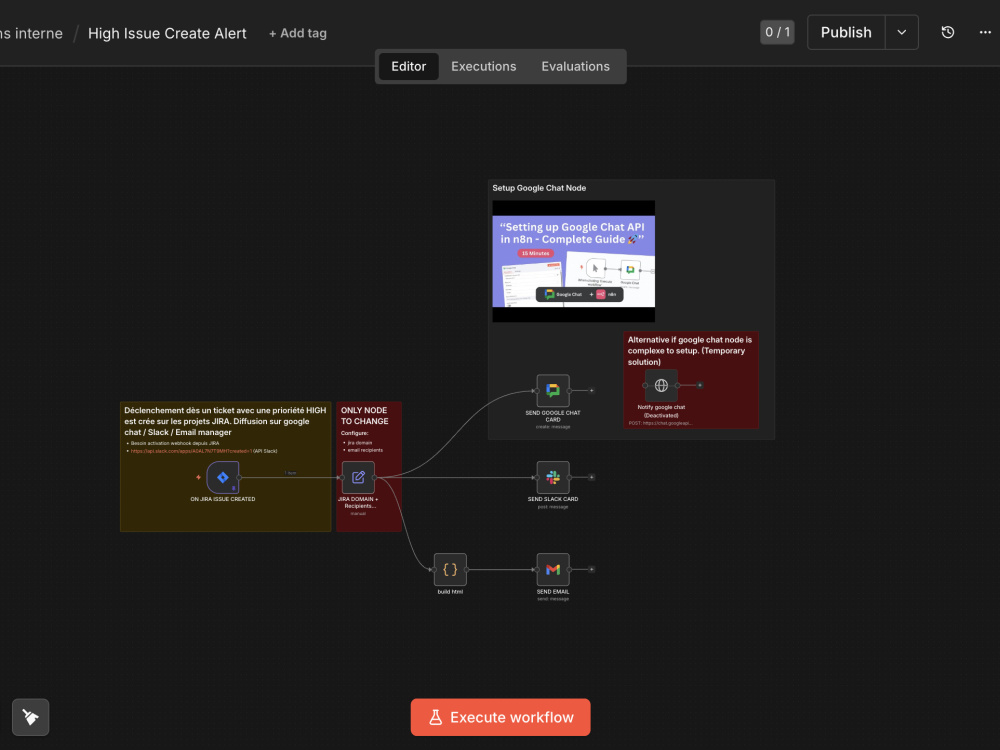Switch to the Executions tab
Viewport: 1000px width, 750px height.
pos(483,66)
